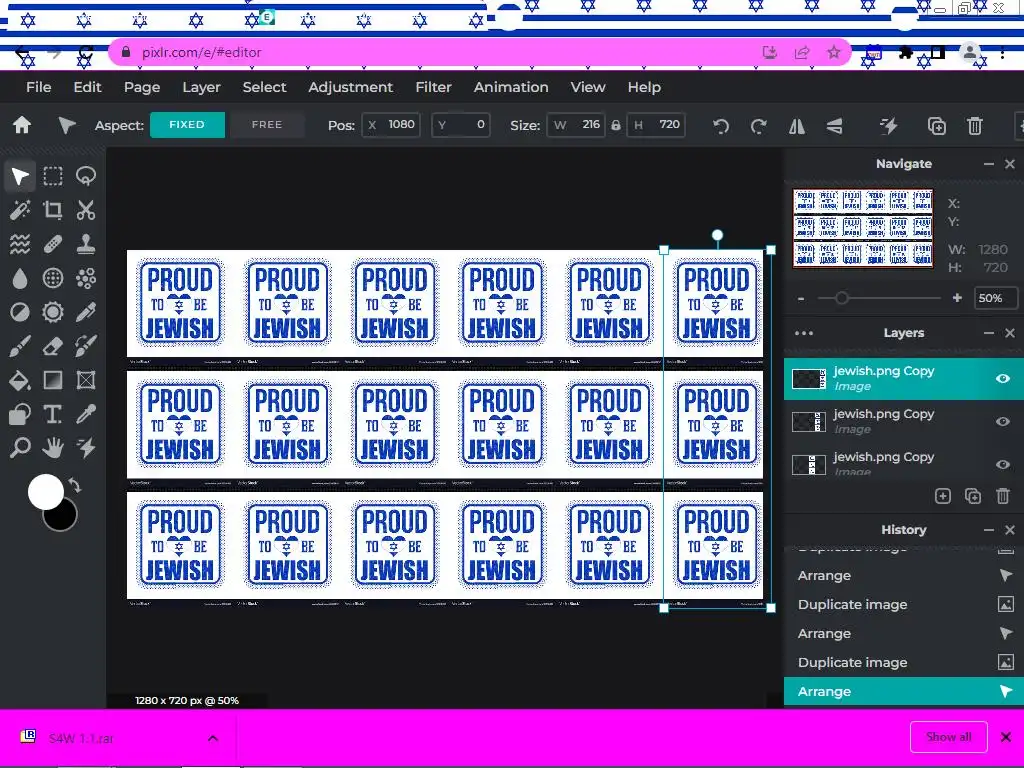Open the Help menu

click(x=645, y=87)
